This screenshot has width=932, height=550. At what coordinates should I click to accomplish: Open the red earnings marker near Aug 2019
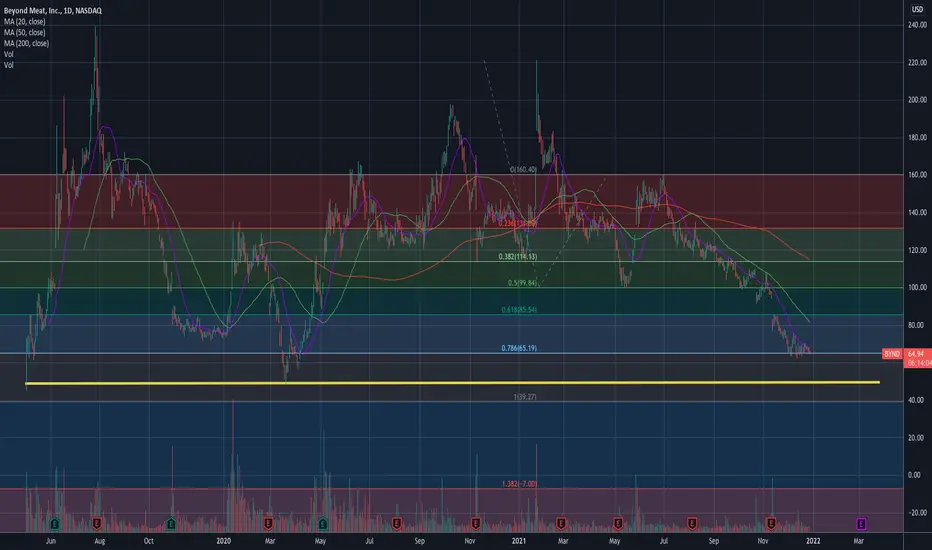97,524
